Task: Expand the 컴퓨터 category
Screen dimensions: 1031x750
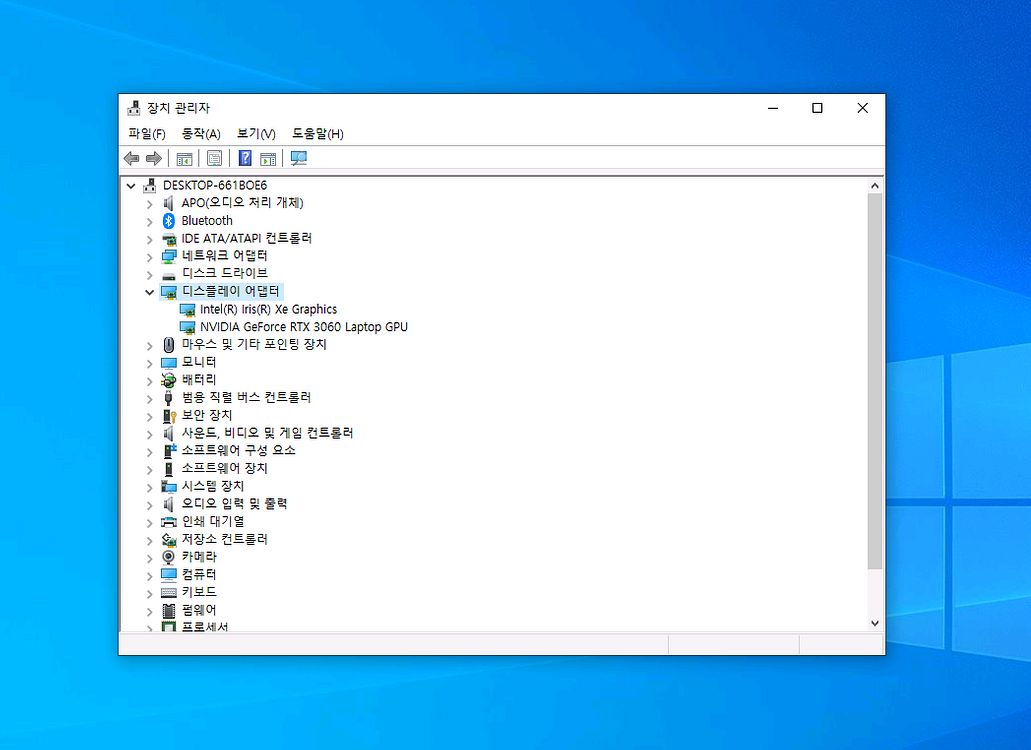Action: point(150,575)
